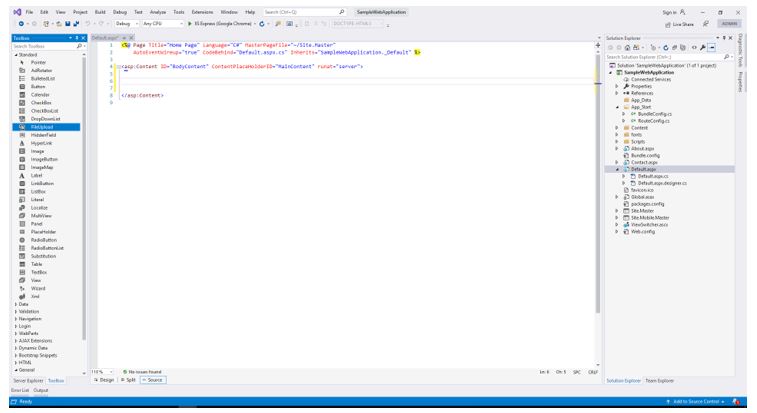Expand the AJAX Extensions toolbox group
The height and width of the screenshot is (413, 757).
[16, 341]
